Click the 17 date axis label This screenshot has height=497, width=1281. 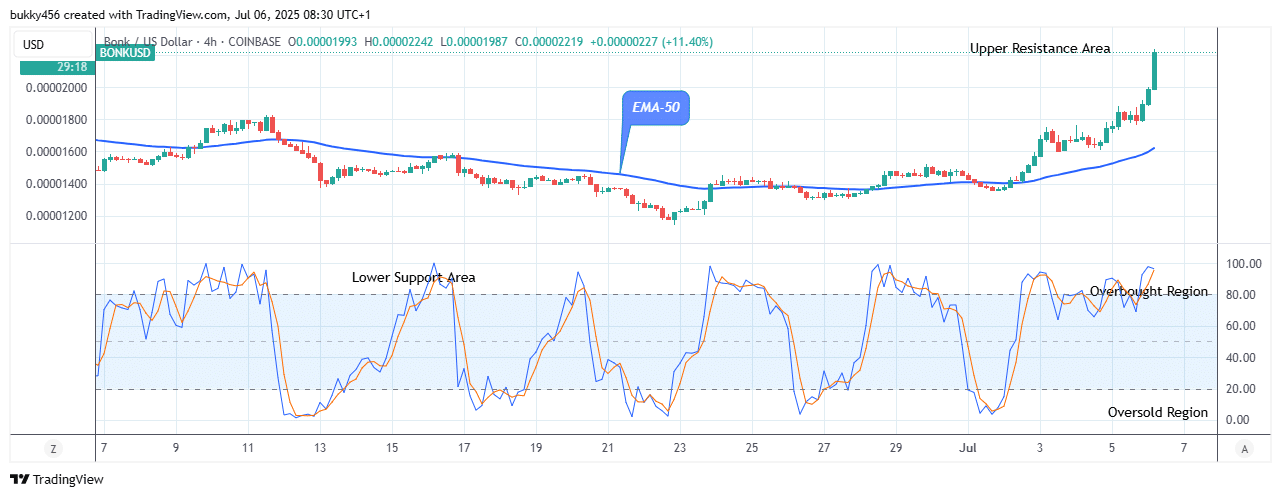click(x=463, y=448)
